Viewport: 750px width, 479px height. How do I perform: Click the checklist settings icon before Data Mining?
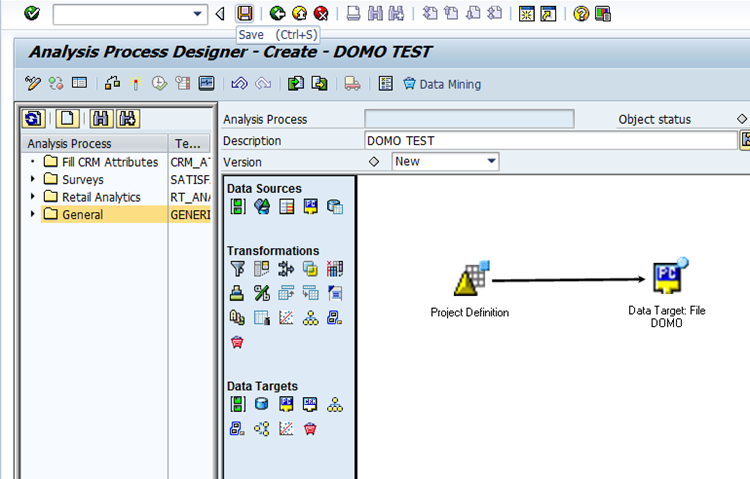(386, 84)
